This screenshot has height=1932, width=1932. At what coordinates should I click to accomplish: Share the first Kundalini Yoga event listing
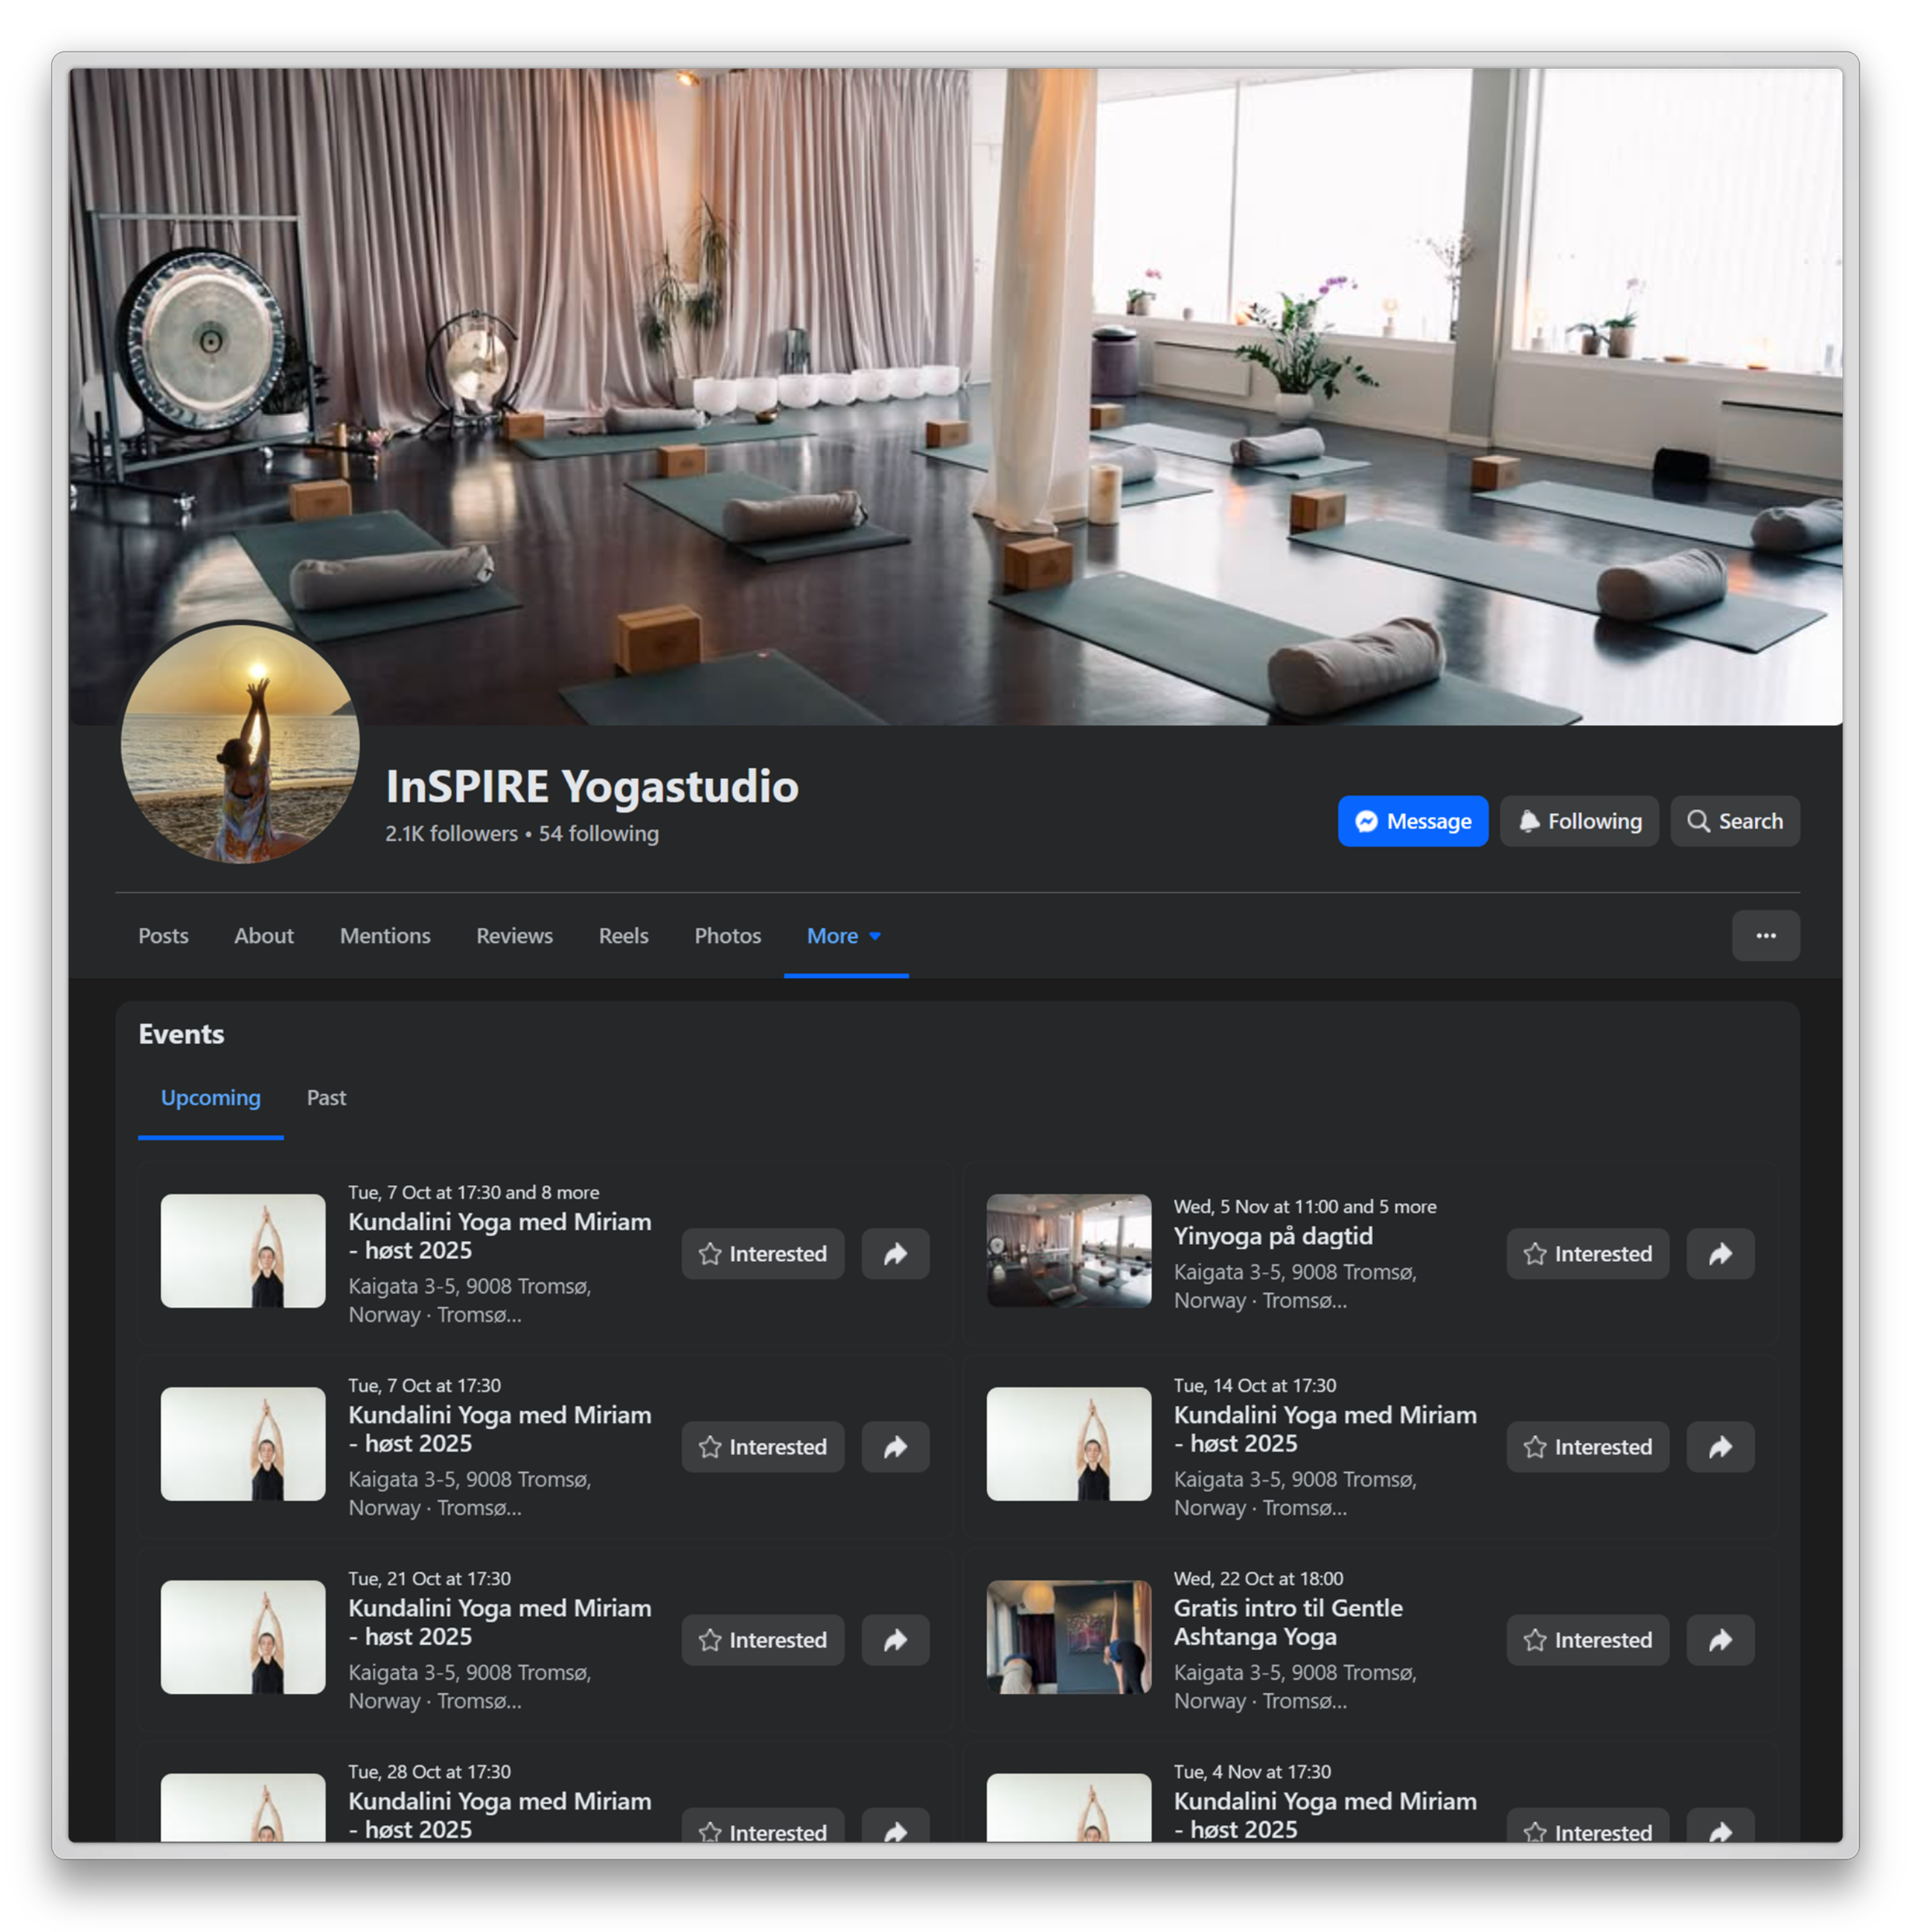[895, 1254]
